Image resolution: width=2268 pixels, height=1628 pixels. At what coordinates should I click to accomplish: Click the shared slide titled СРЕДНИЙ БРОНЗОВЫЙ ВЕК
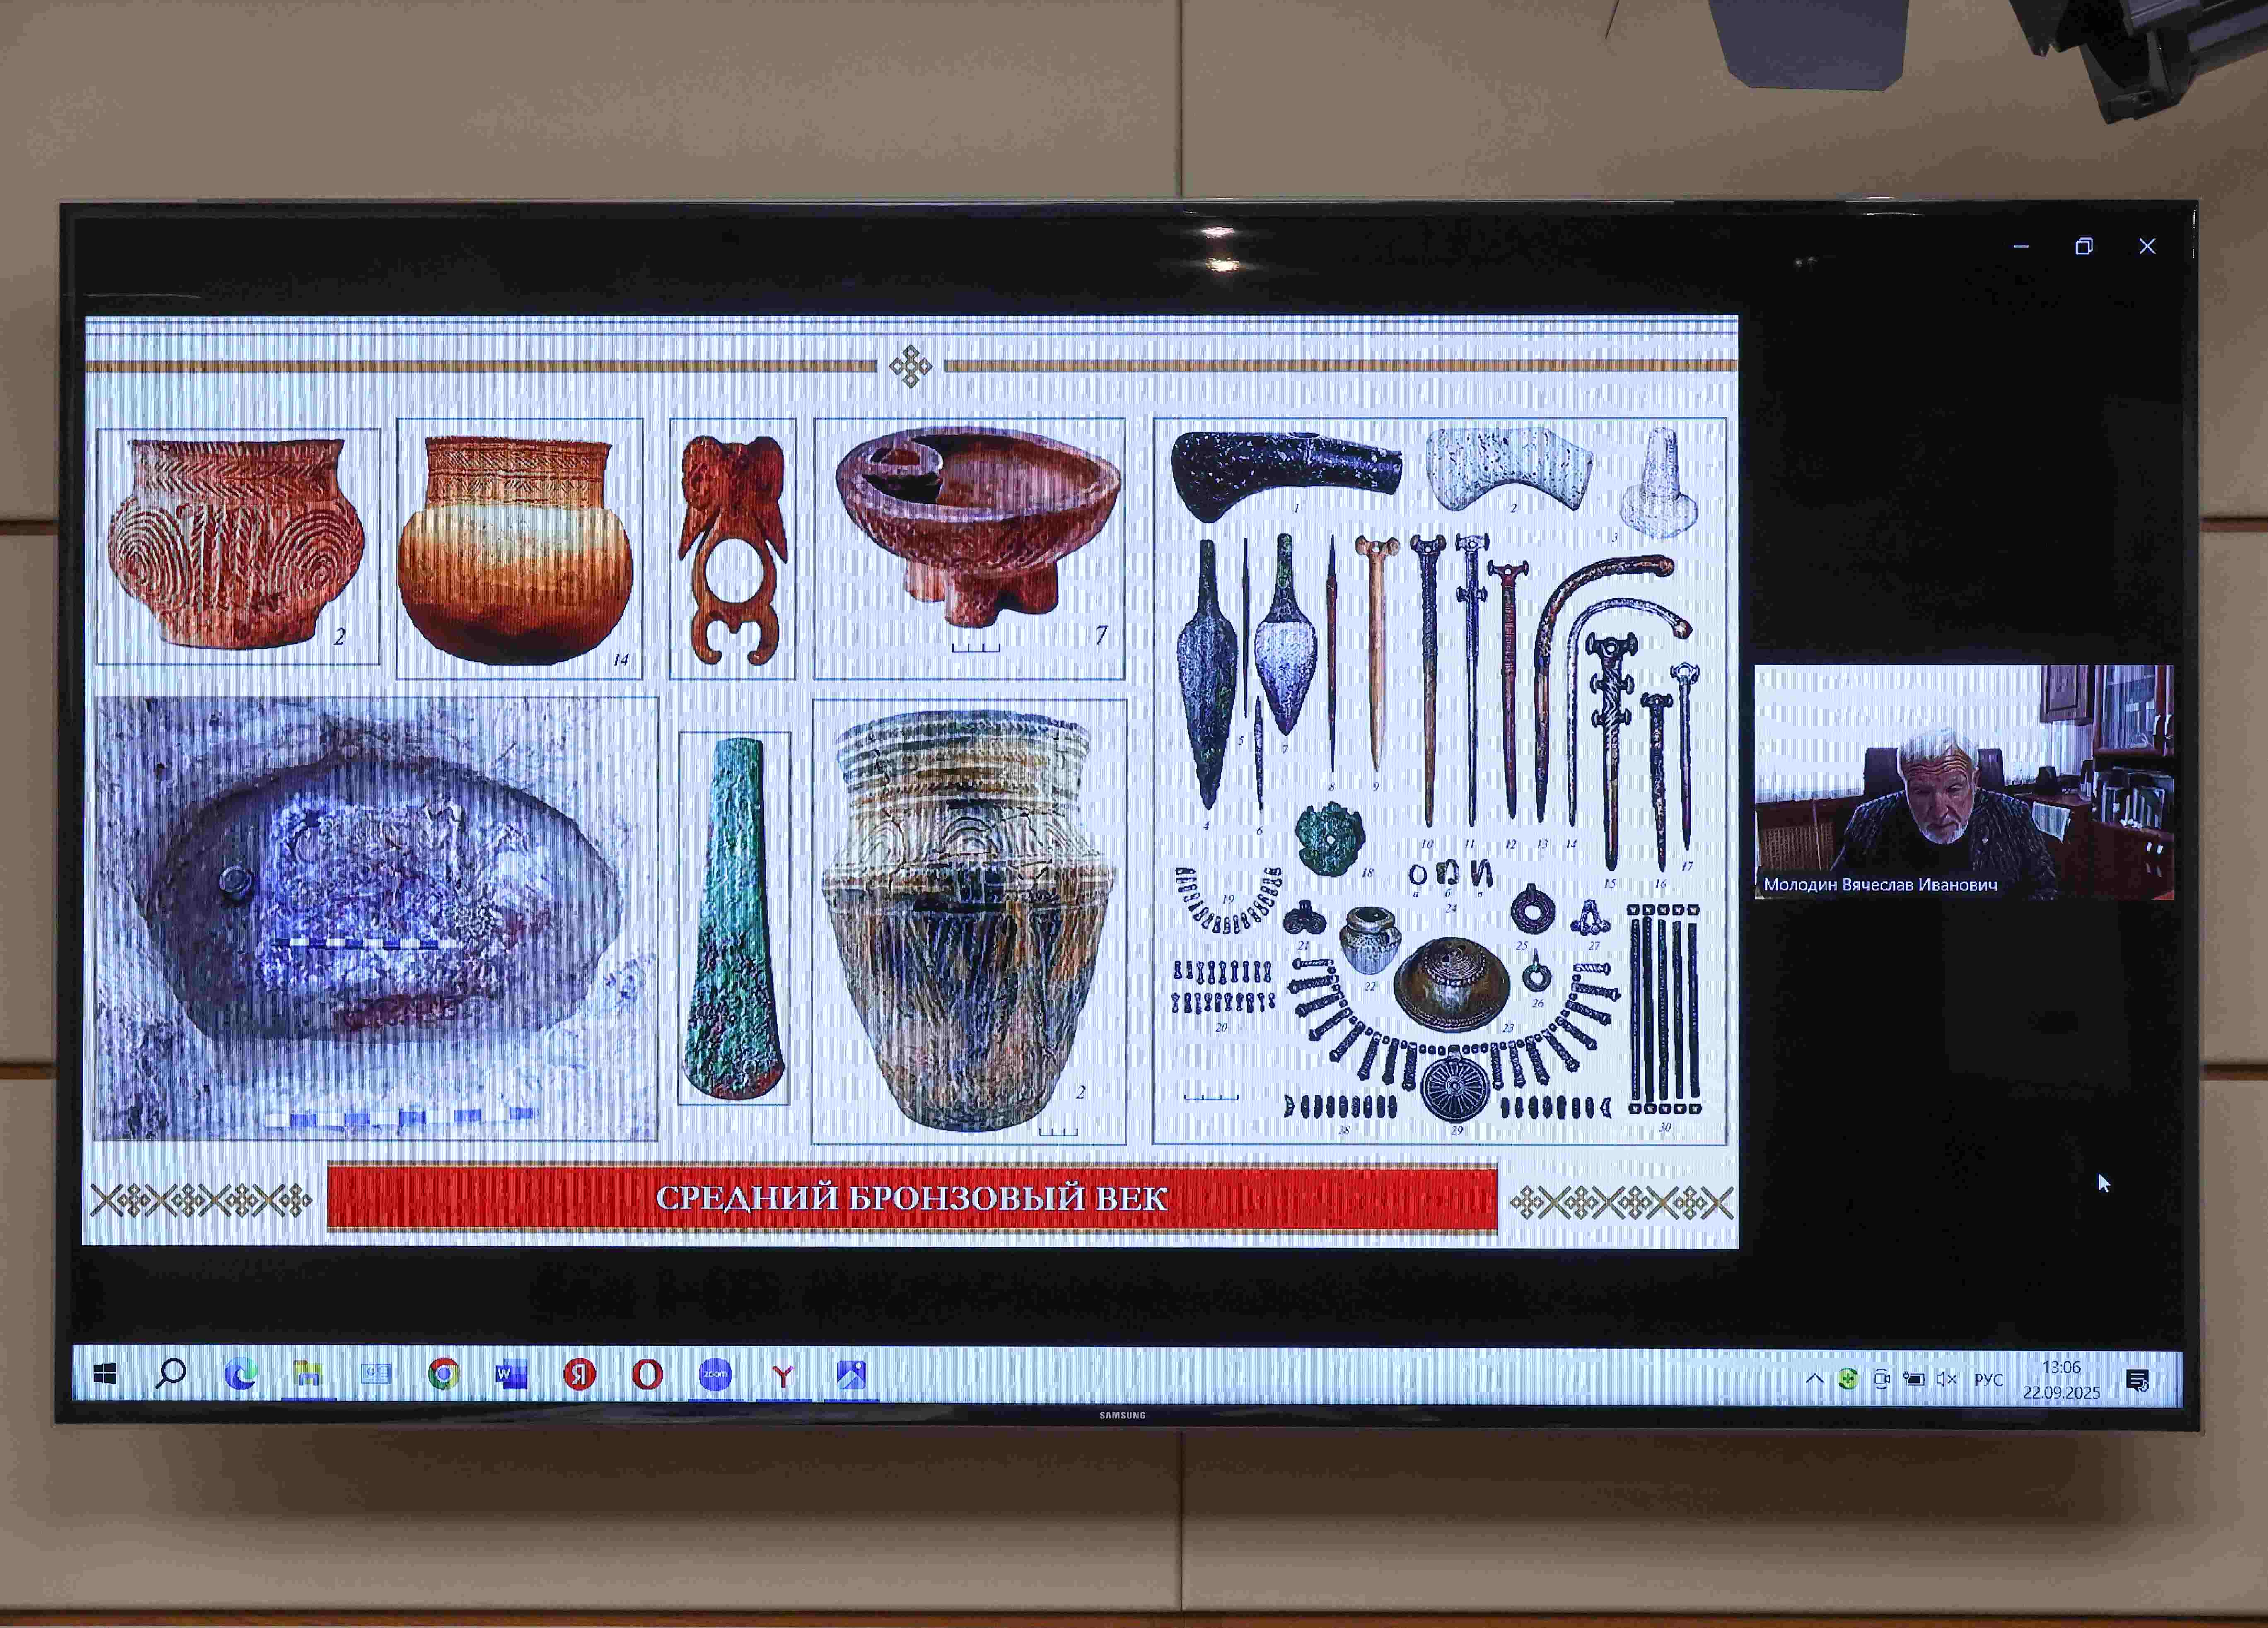pyautogui.click(x=911, y=782)
